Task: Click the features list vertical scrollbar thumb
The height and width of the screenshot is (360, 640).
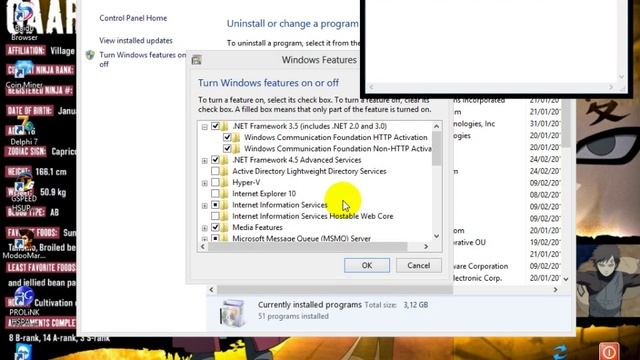Action: (436, 149)
